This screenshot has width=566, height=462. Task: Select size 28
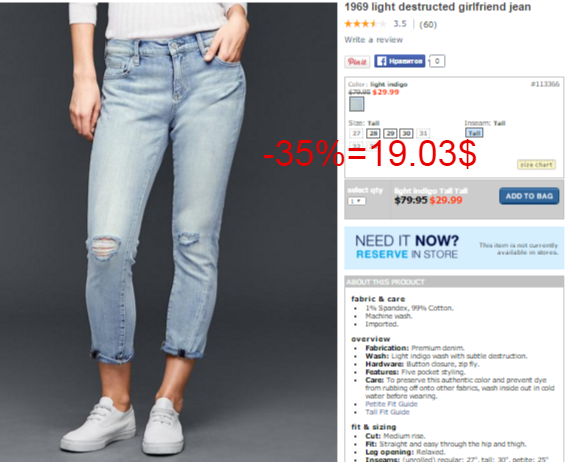point(373,134)
